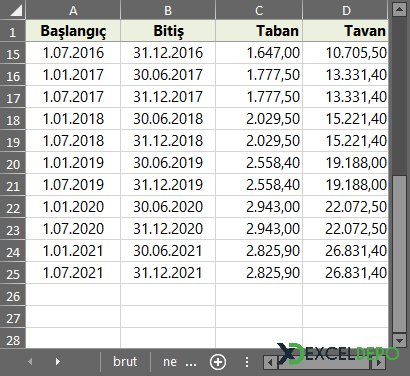
Task: Select Taban value in row 17
Action: tap(259, 97)
